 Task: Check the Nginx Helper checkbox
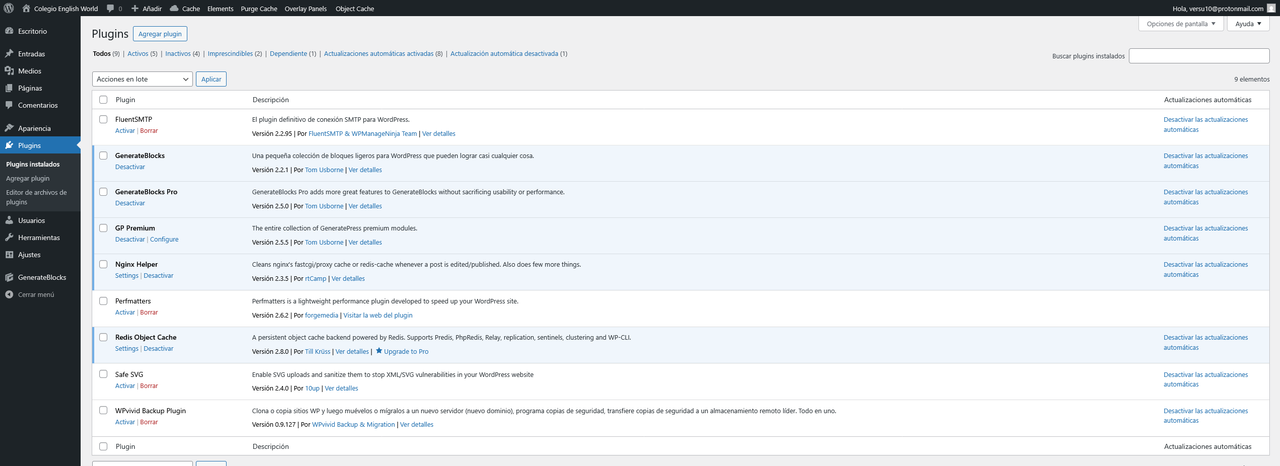click(x=103, y=265)
